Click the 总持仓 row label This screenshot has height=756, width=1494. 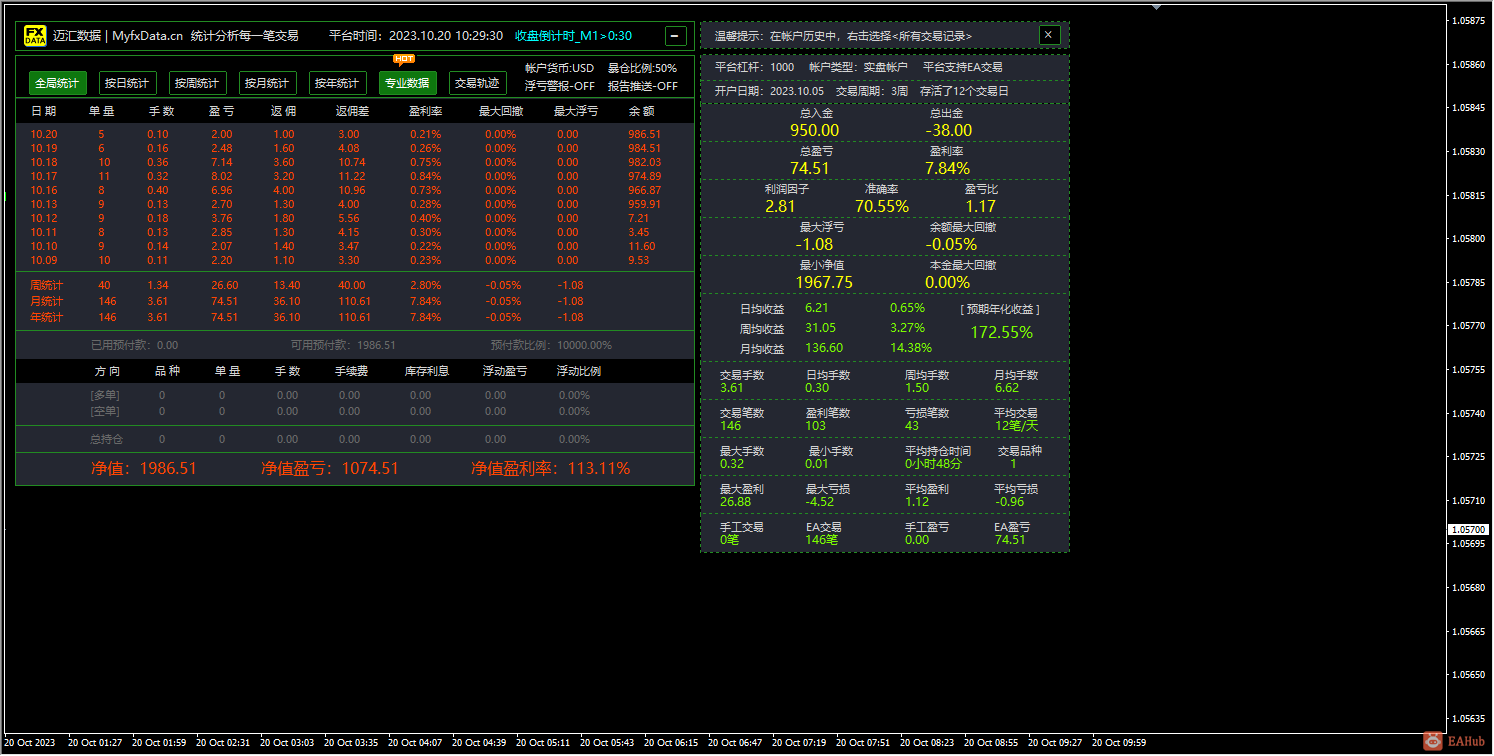click(107, 439)
